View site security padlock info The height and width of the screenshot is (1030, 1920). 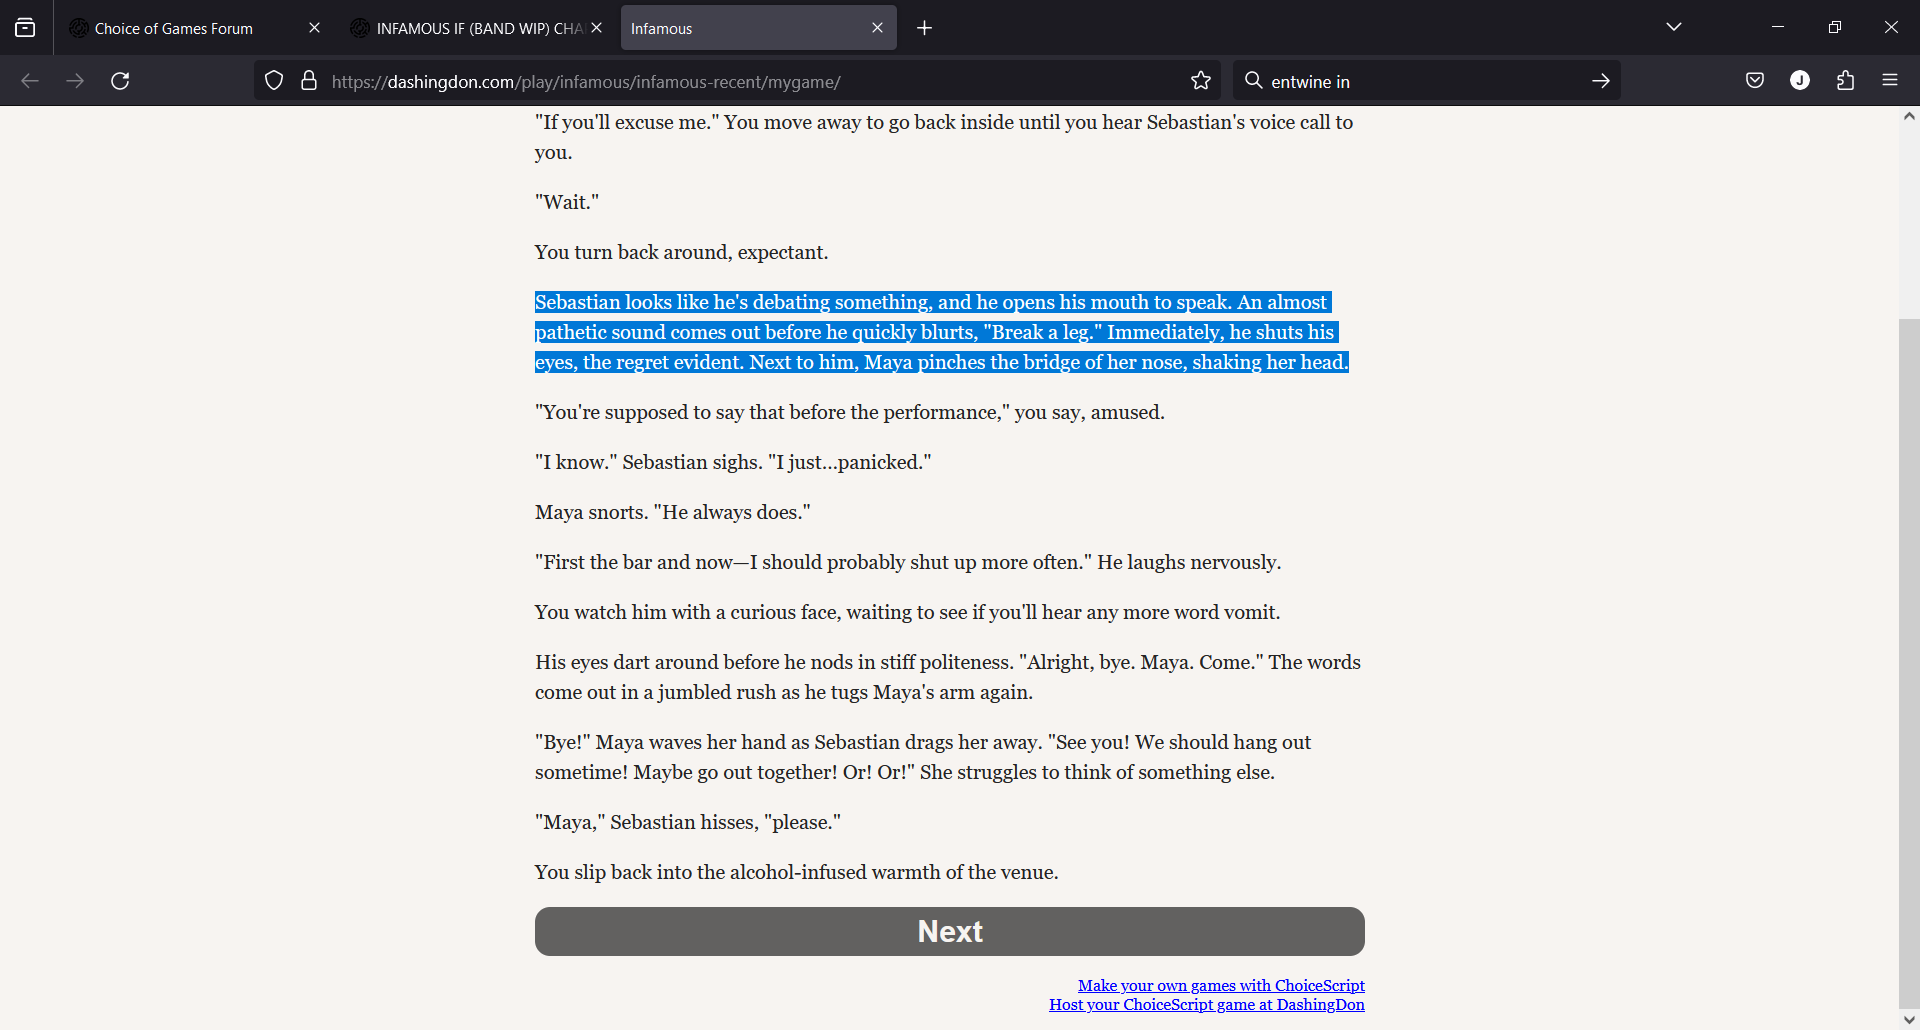tap(309, 81)
